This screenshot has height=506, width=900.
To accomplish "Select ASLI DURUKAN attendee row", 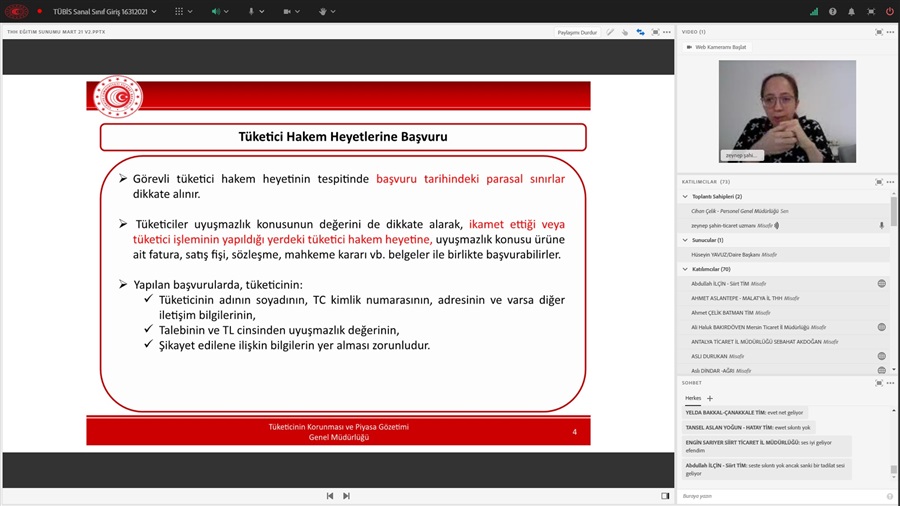I will 784,356.
